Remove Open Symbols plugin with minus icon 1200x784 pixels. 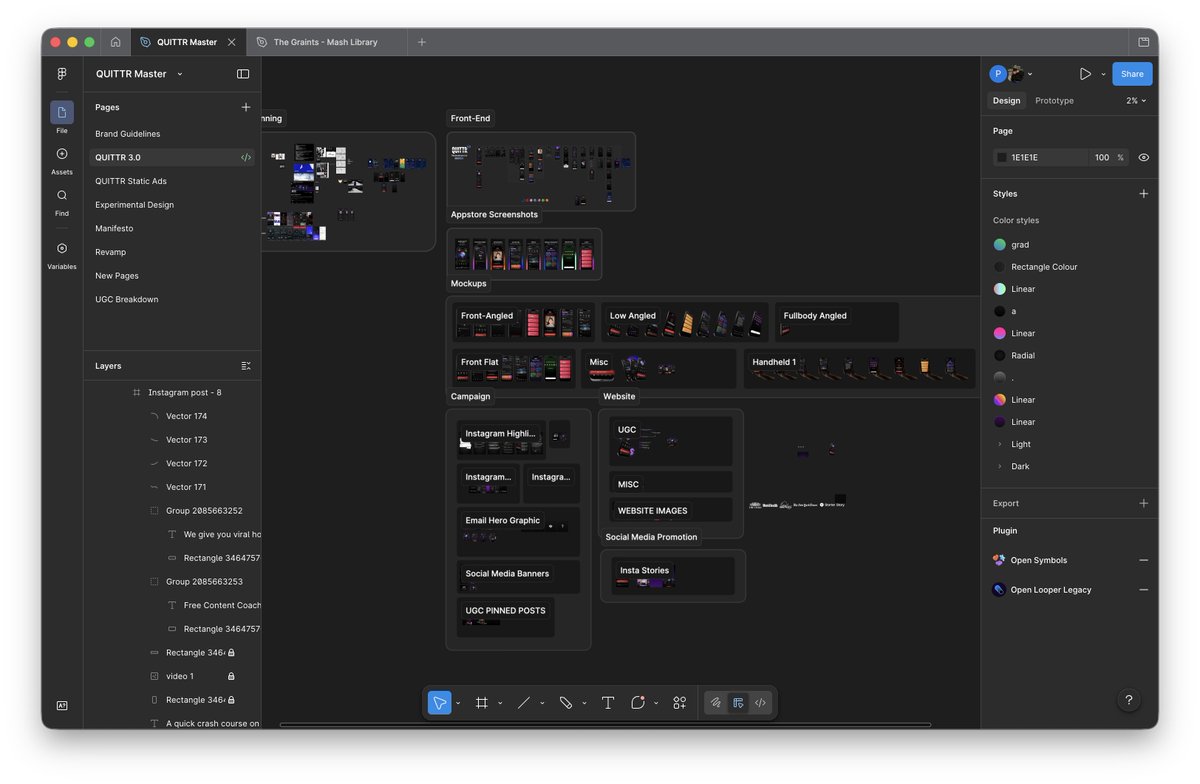pyautogui.click(x=1144, y=560)
